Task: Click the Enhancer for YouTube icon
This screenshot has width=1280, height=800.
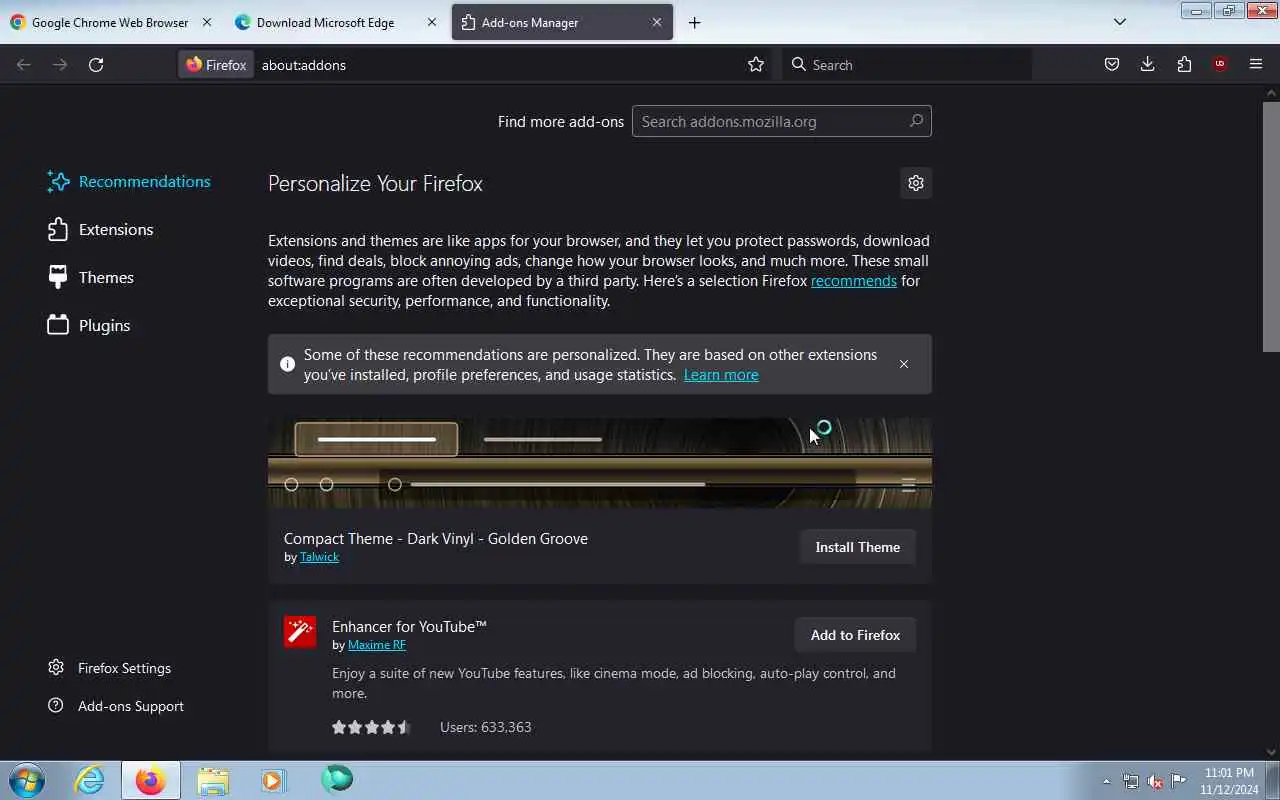Action: [x=300, y=632]
